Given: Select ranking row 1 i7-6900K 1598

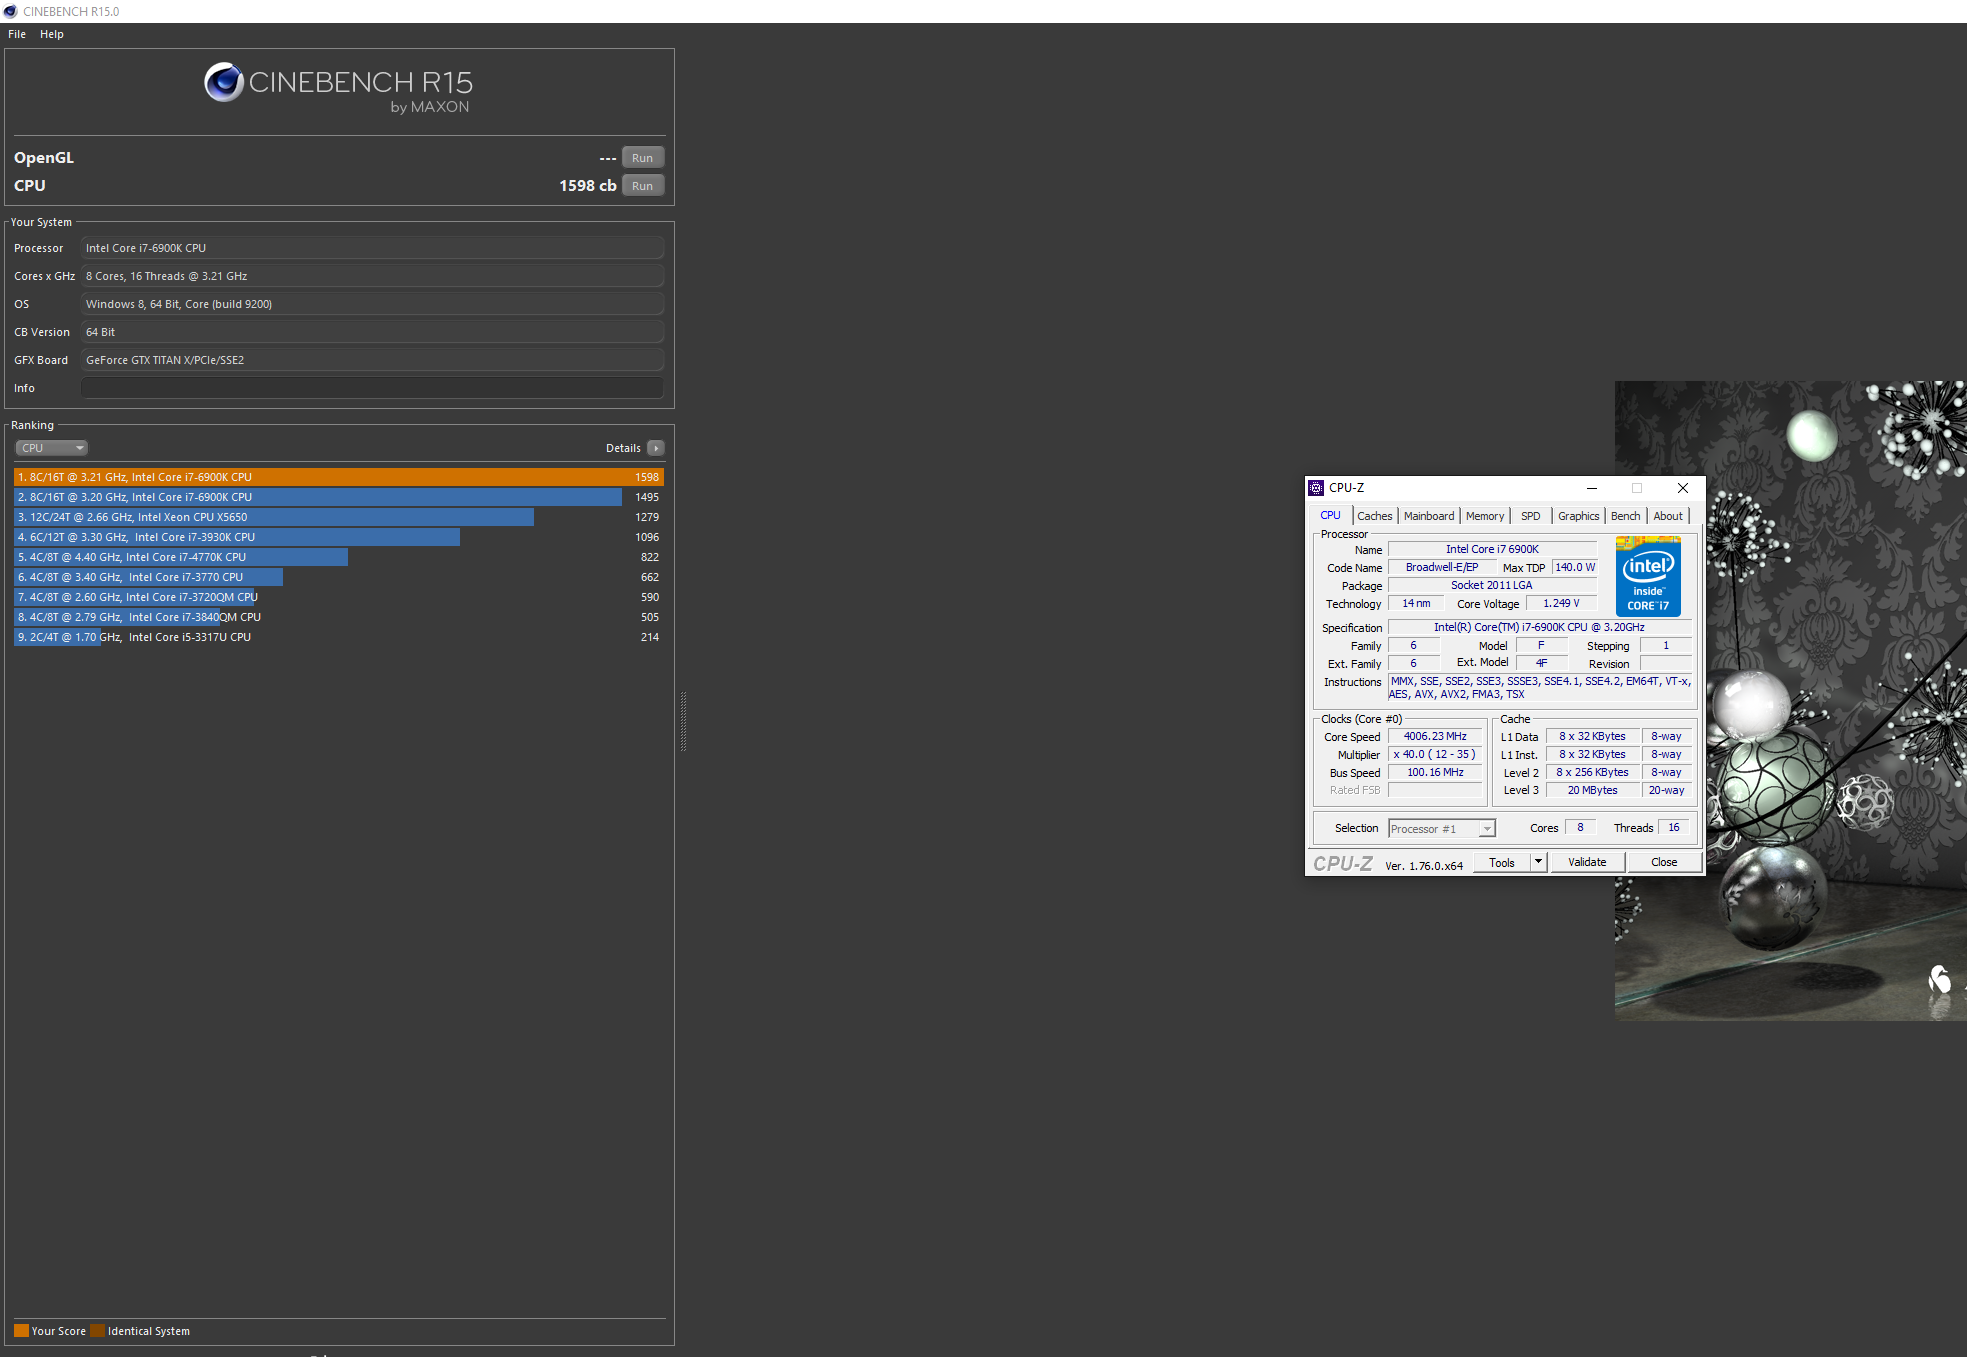Looking at the screenshot, I should pos(339,477).
